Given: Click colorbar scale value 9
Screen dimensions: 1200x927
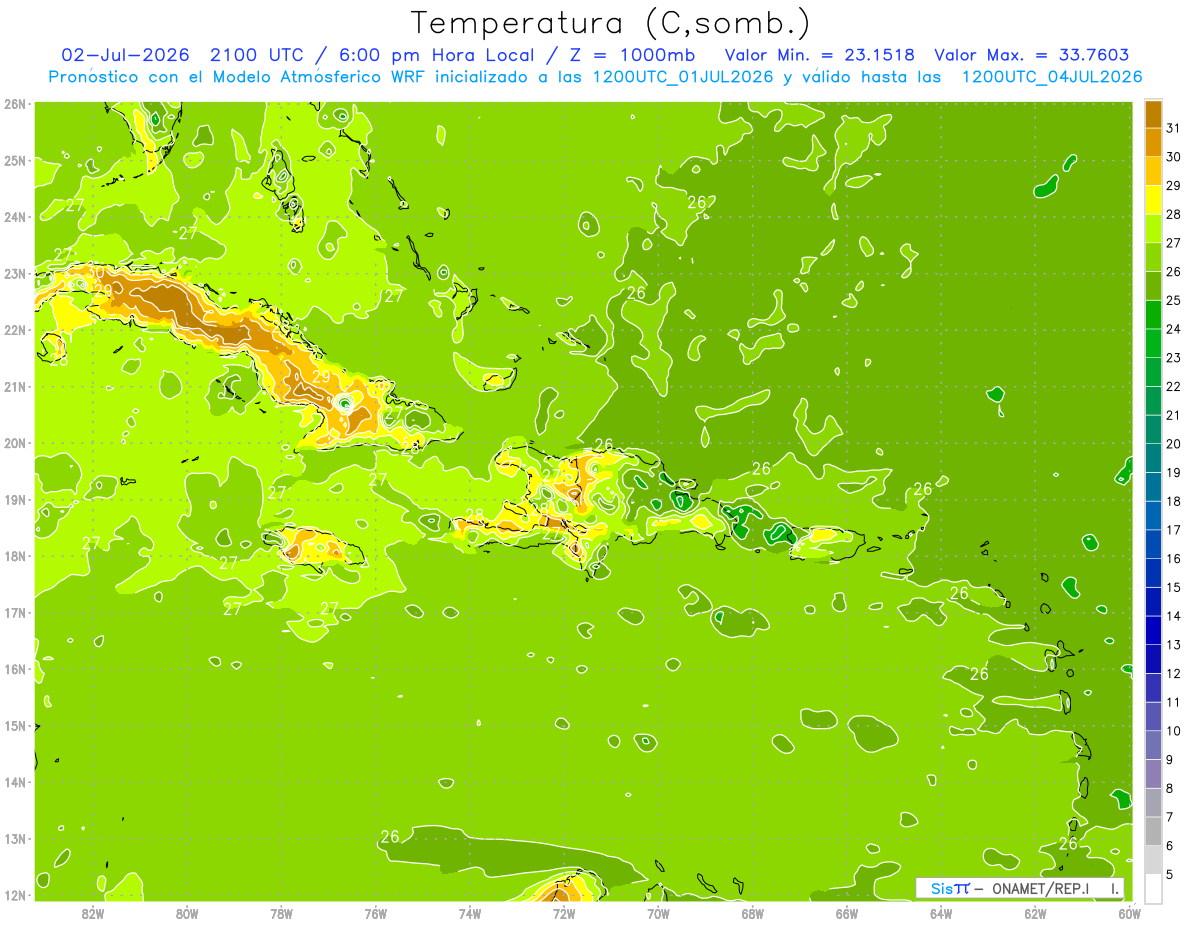Looking at the screenshot, I should (1170, 760).
